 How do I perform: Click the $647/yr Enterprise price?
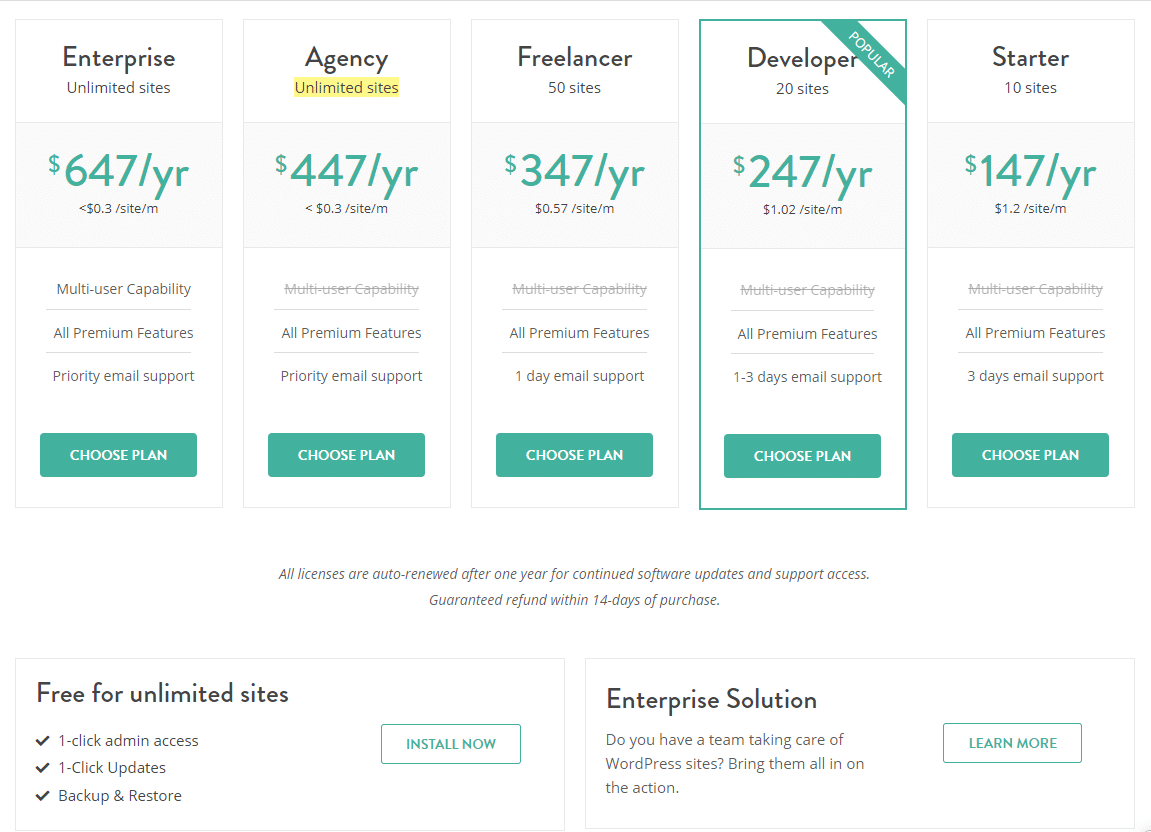click(119, 172)
